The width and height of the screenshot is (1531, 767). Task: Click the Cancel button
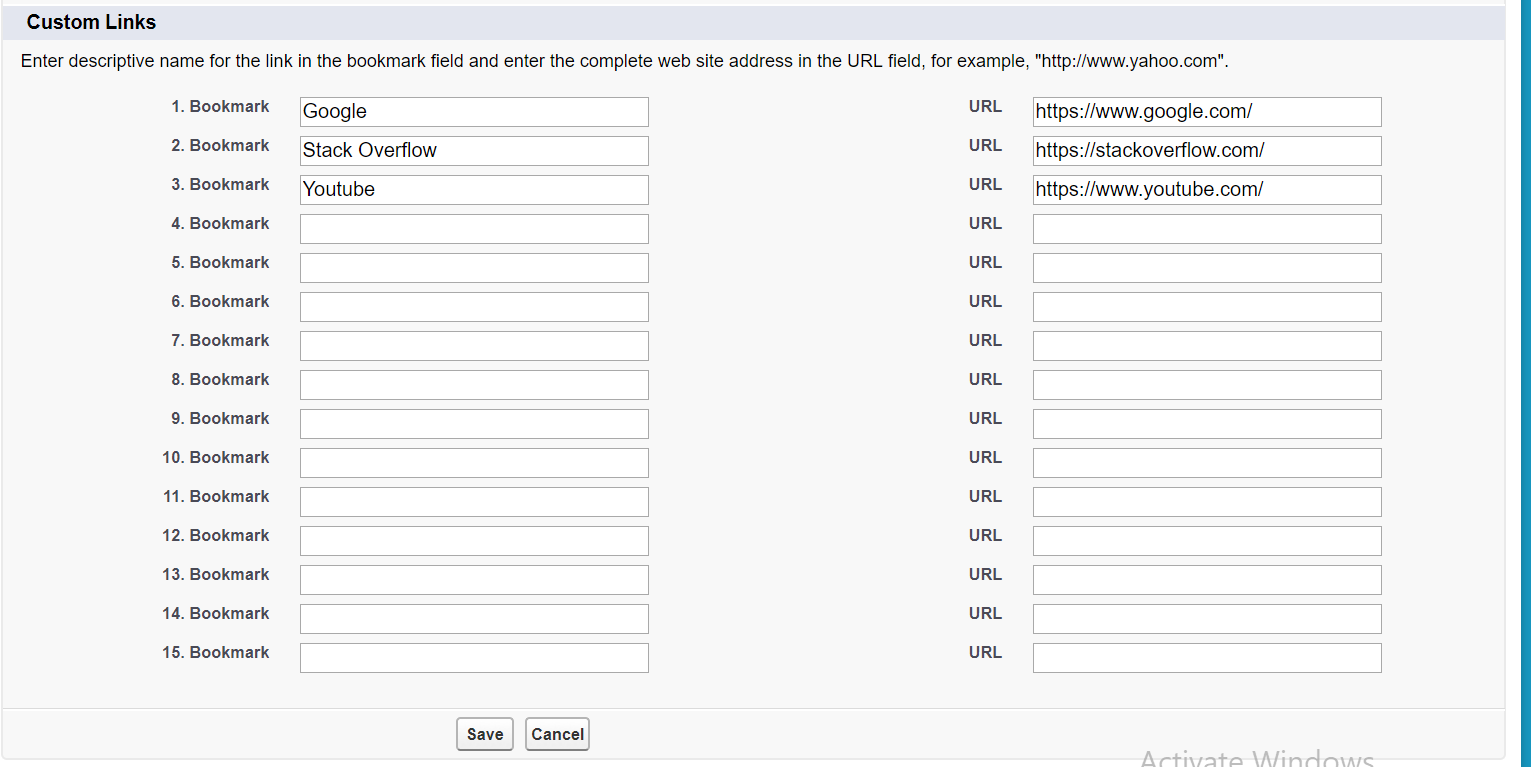(557, 734)
